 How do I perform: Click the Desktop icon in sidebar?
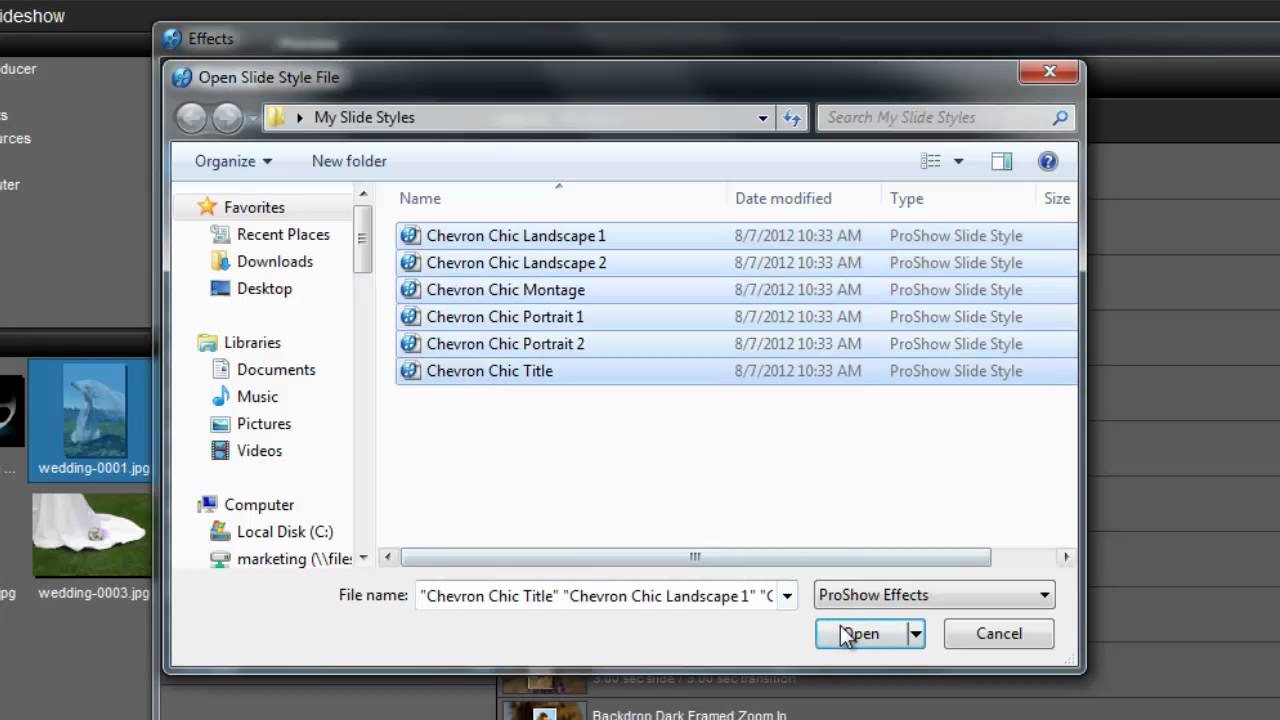click(x=221, y=288)
